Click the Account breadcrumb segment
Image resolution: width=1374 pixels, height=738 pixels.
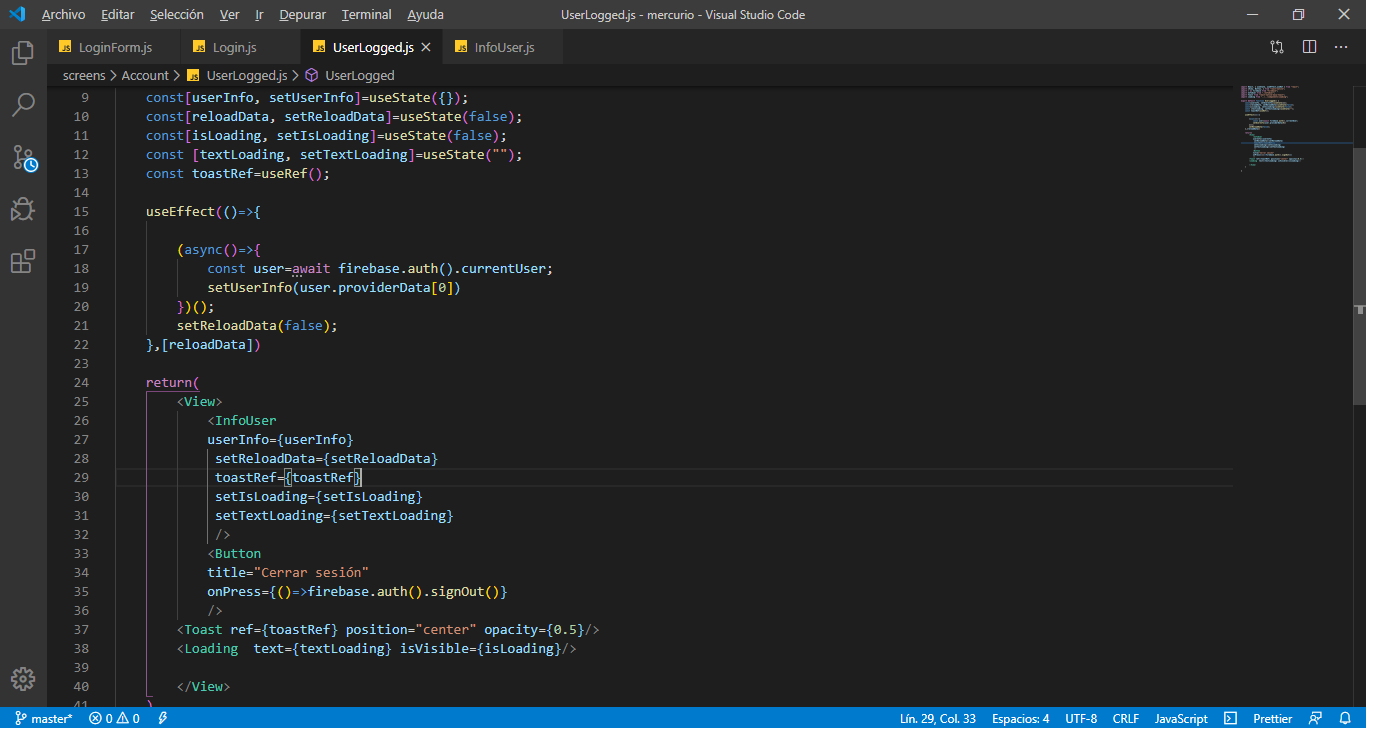(x=145, y=75)
